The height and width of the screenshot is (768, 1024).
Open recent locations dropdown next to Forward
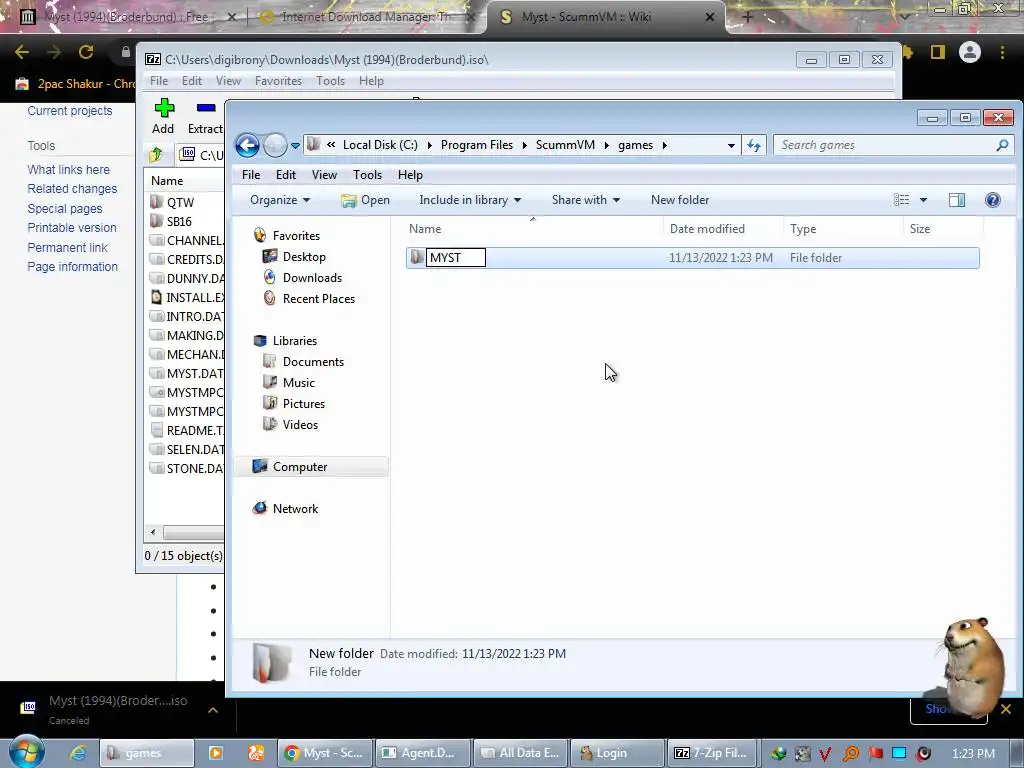295,146
